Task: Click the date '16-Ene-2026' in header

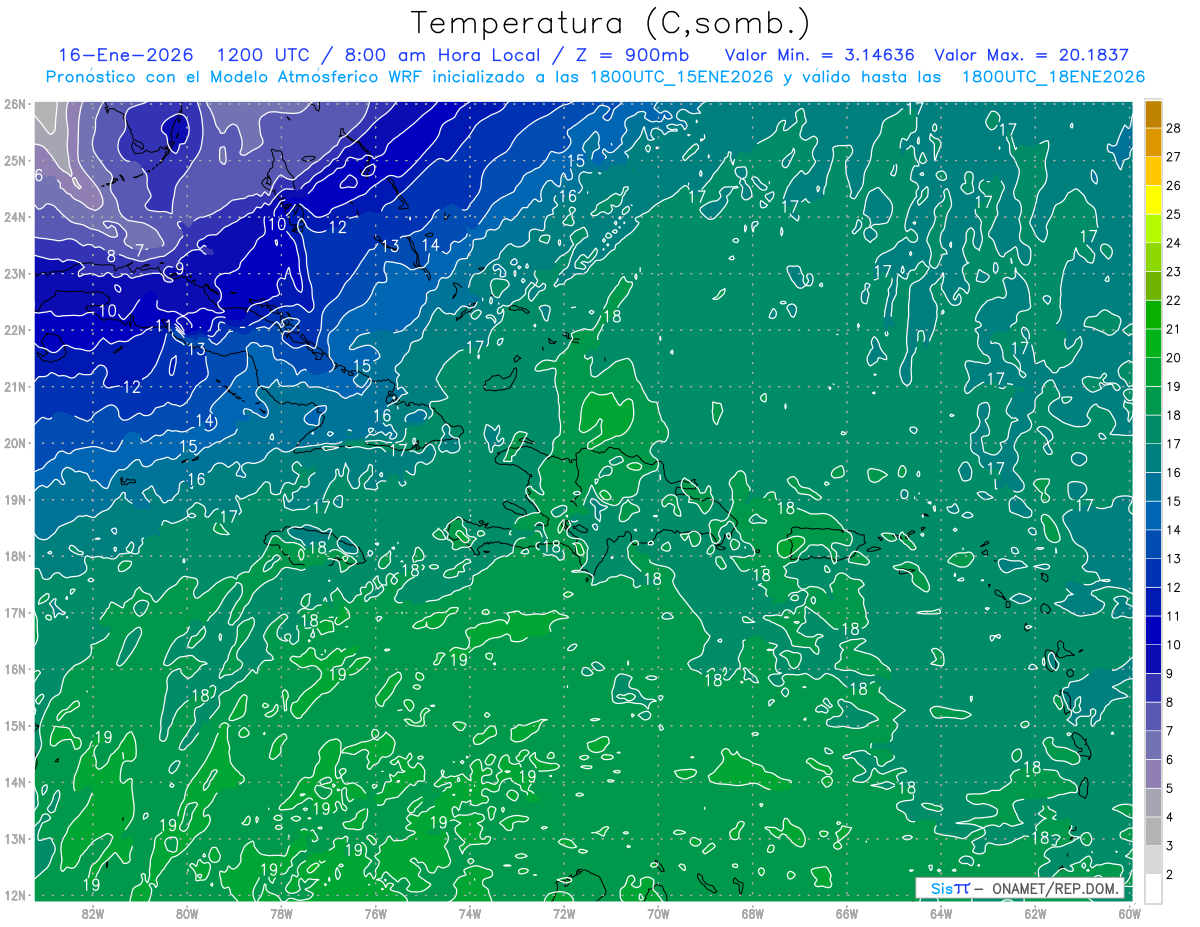Action: [126, 55]
